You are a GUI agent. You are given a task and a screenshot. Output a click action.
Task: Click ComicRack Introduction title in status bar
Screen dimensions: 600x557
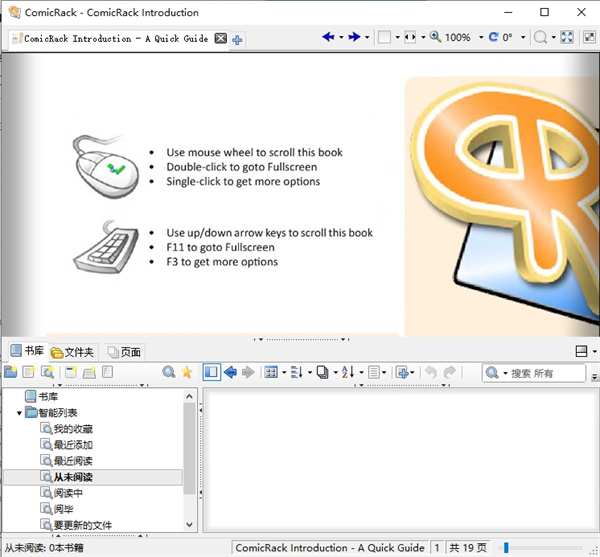(330, 548)
